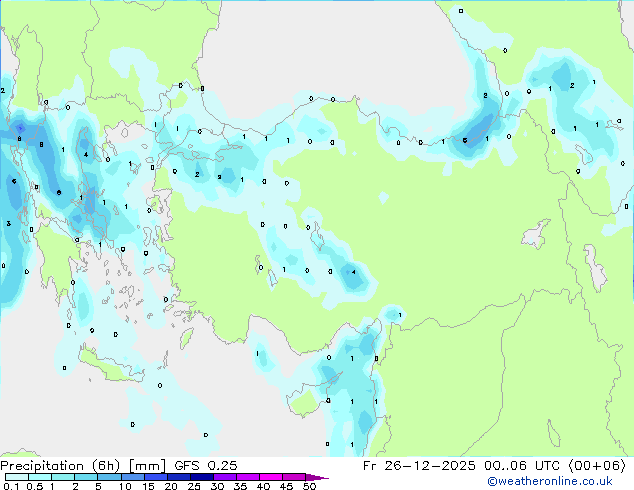Click the 25–30 mm navy legend swatch
Viewport: 634px width, 490px height.
pos(202,477)
